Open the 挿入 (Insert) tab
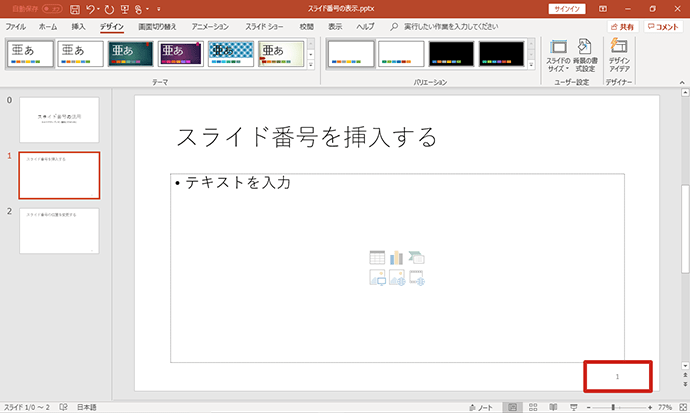 coord(78,27)
